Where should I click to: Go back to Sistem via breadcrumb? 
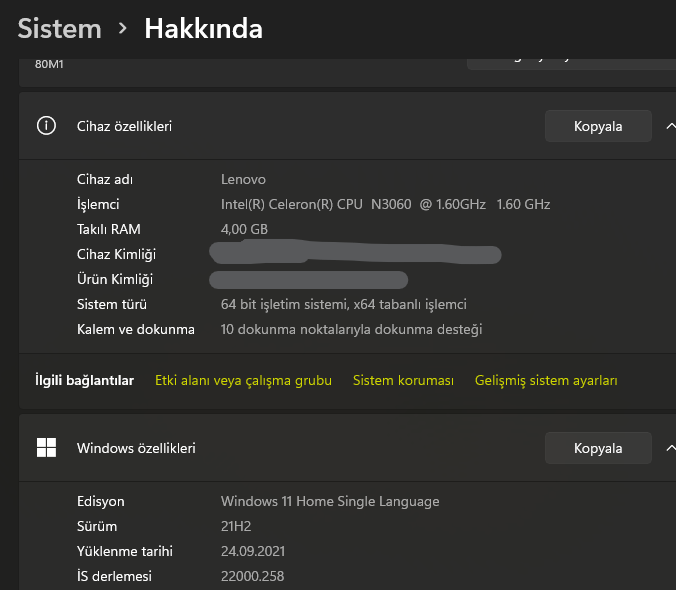click(x=60, y=29)
